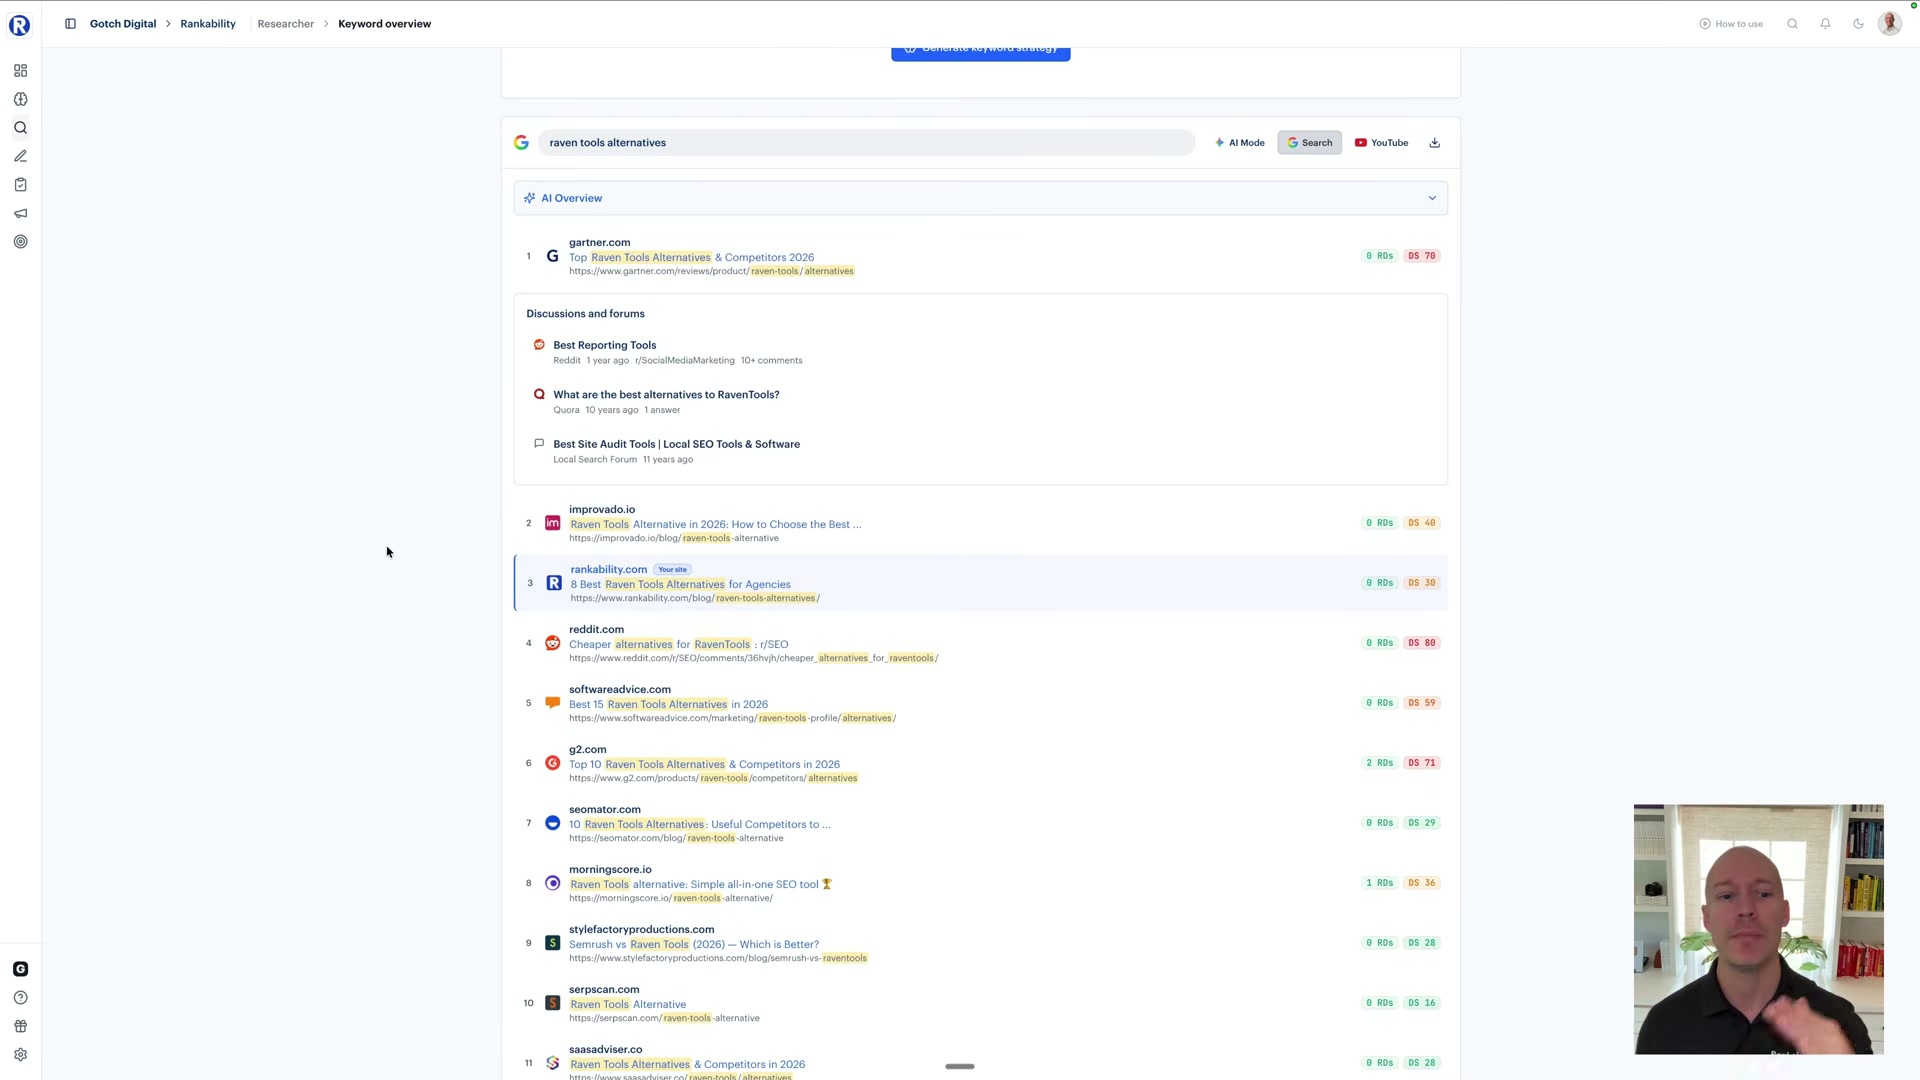Open the dashboard grid icon in sidebar
The width and height of the screenshot is (1920, 1080).
(x=21, y=71)
